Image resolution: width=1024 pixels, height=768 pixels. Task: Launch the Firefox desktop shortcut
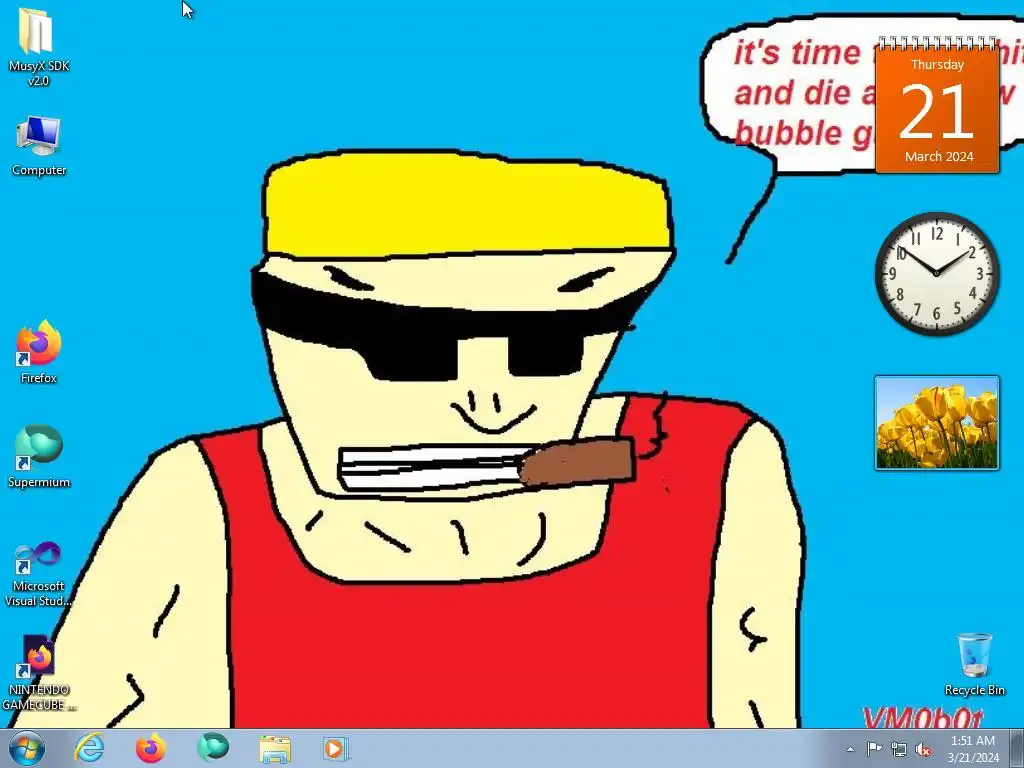pos(39,351)
